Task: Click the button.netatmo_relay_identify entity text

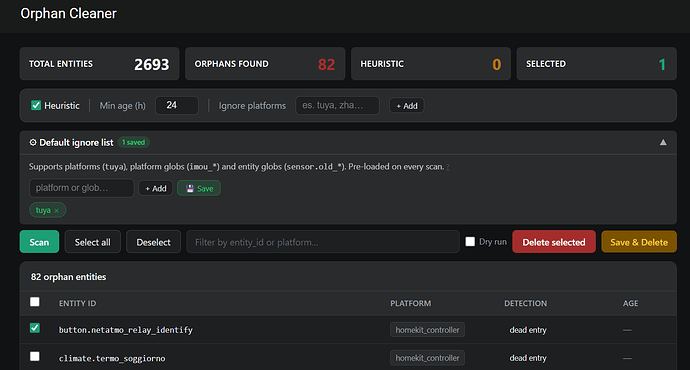Action: [x=126, y=330]
